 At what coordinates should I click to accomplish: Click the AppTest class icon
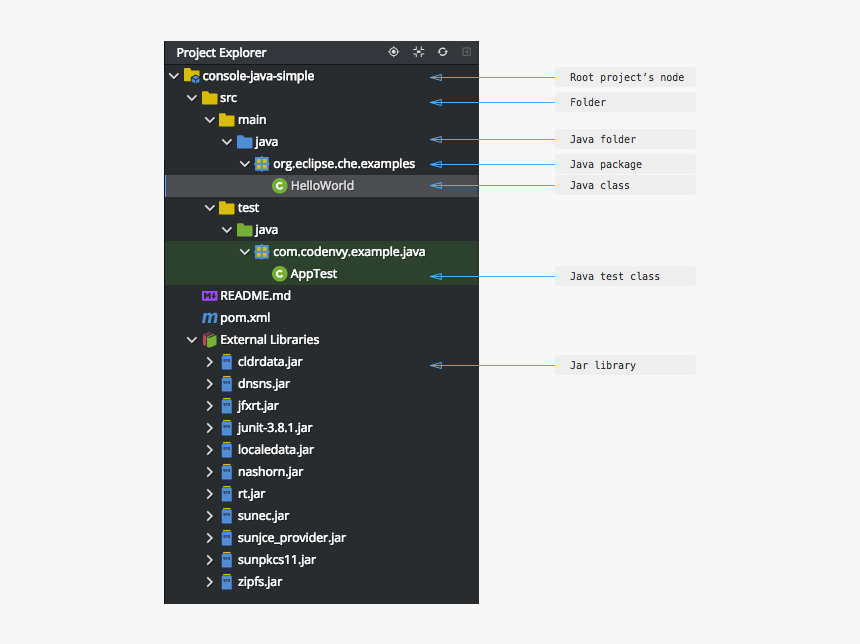(280, 274)
